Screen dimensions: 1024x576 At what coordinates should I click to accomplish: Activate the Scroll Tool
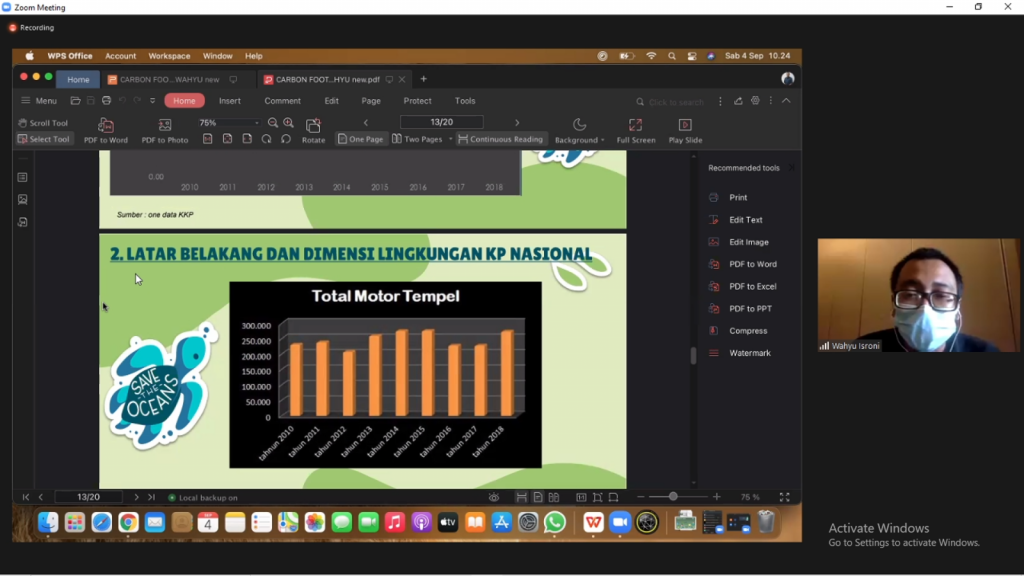tap(43, 123)
